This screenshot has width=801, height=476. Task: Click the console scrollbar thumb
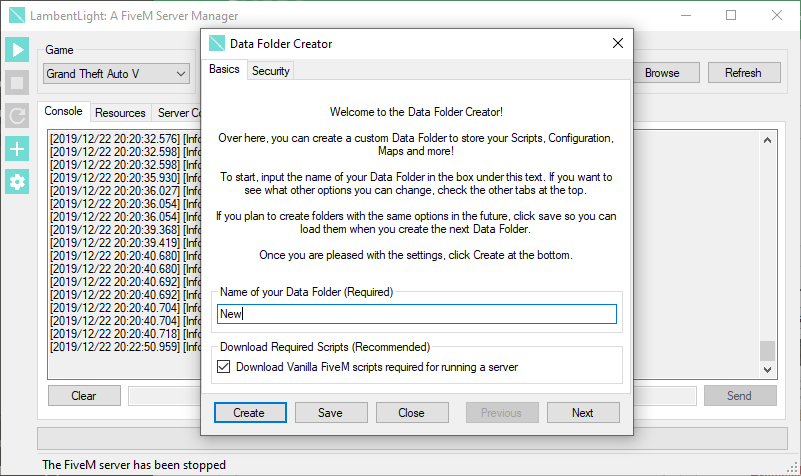click(x=767, y=351)
